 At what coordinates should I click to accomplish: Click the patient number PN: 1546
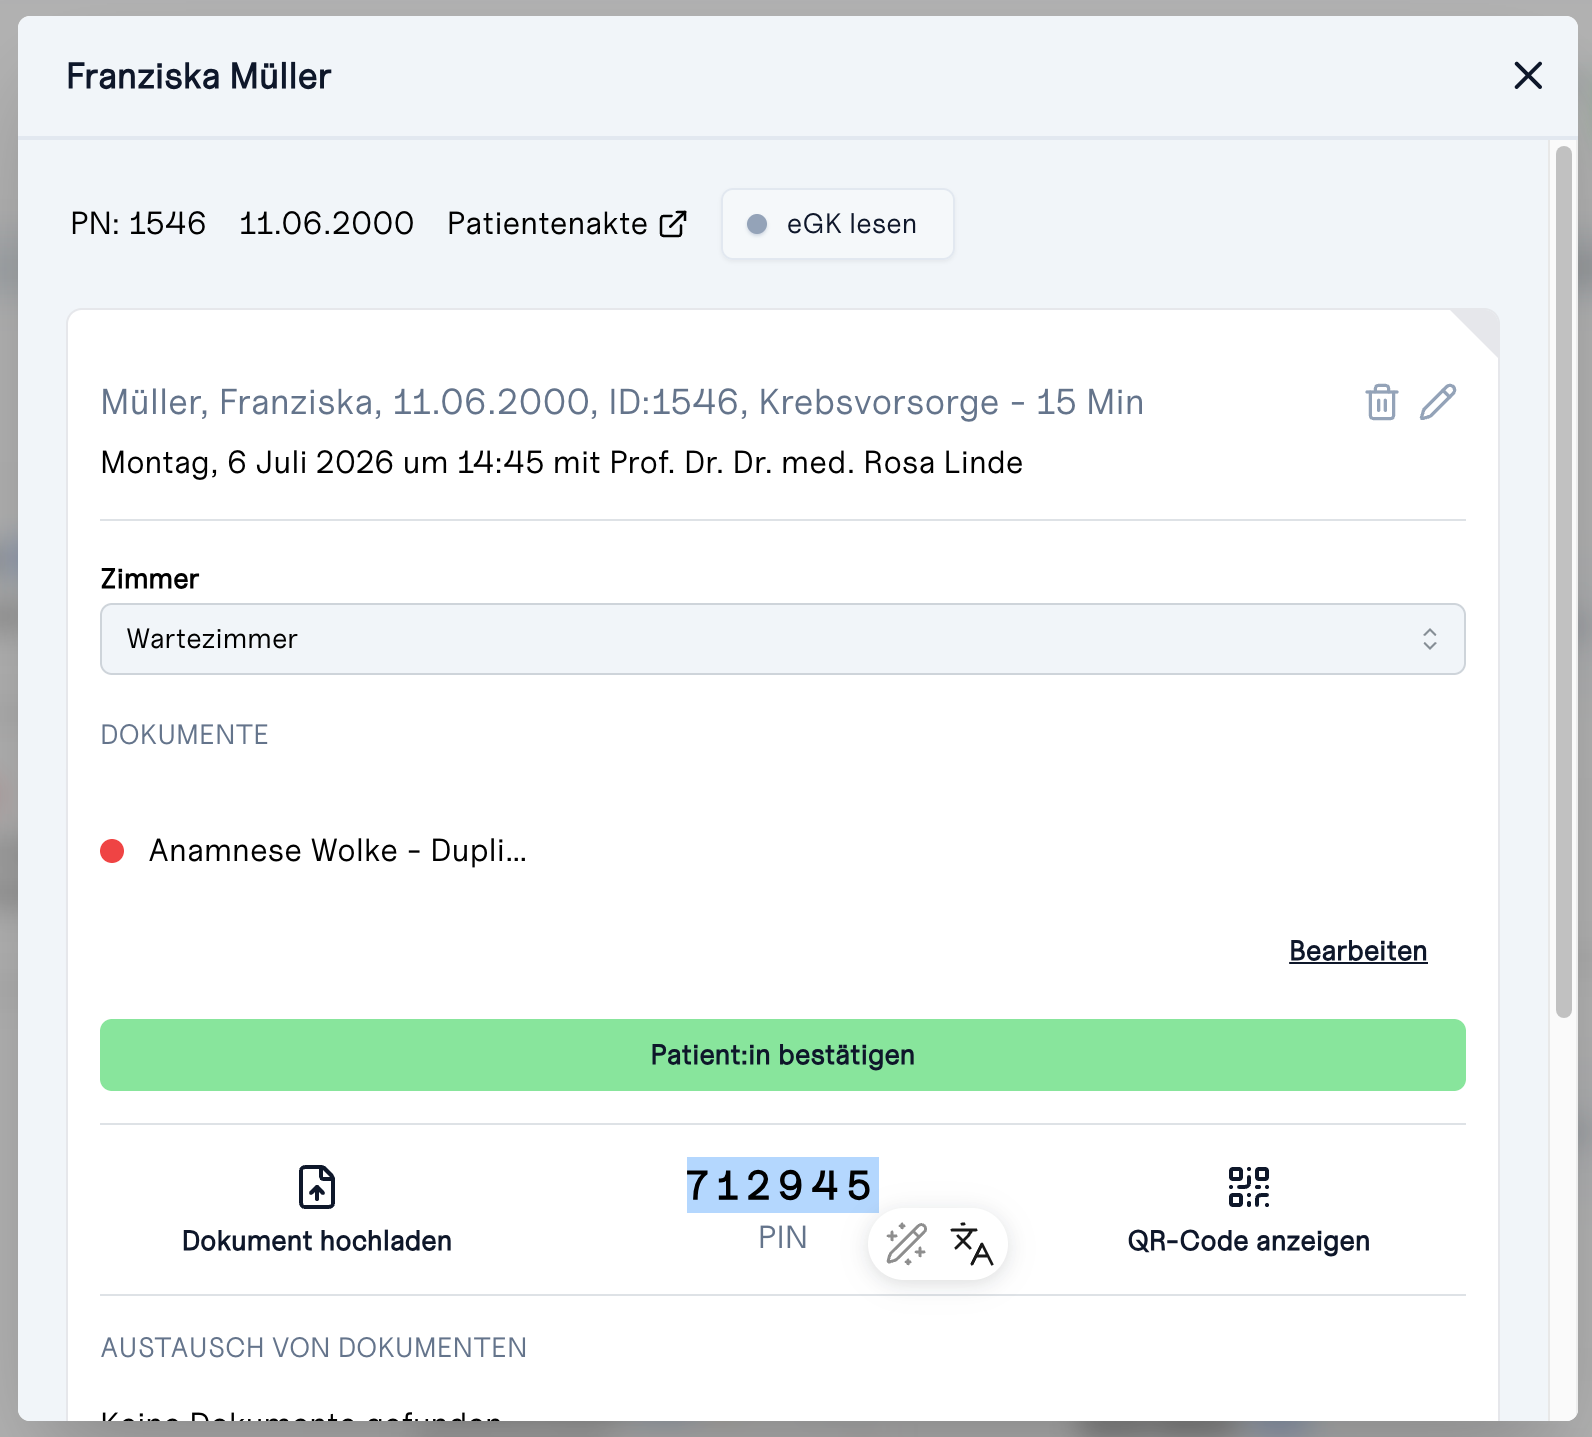(138, 223)
